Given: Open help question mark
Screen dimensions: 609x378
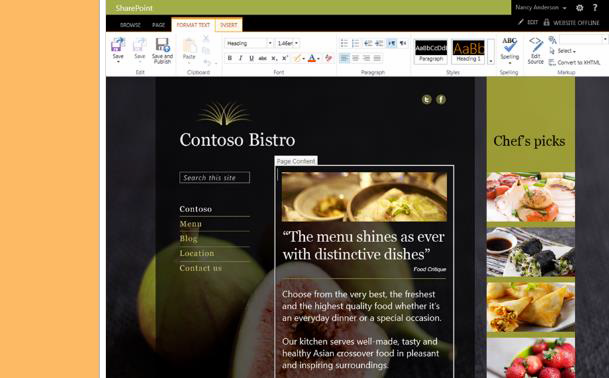Looking at the screenshot, I should point(595,8).
